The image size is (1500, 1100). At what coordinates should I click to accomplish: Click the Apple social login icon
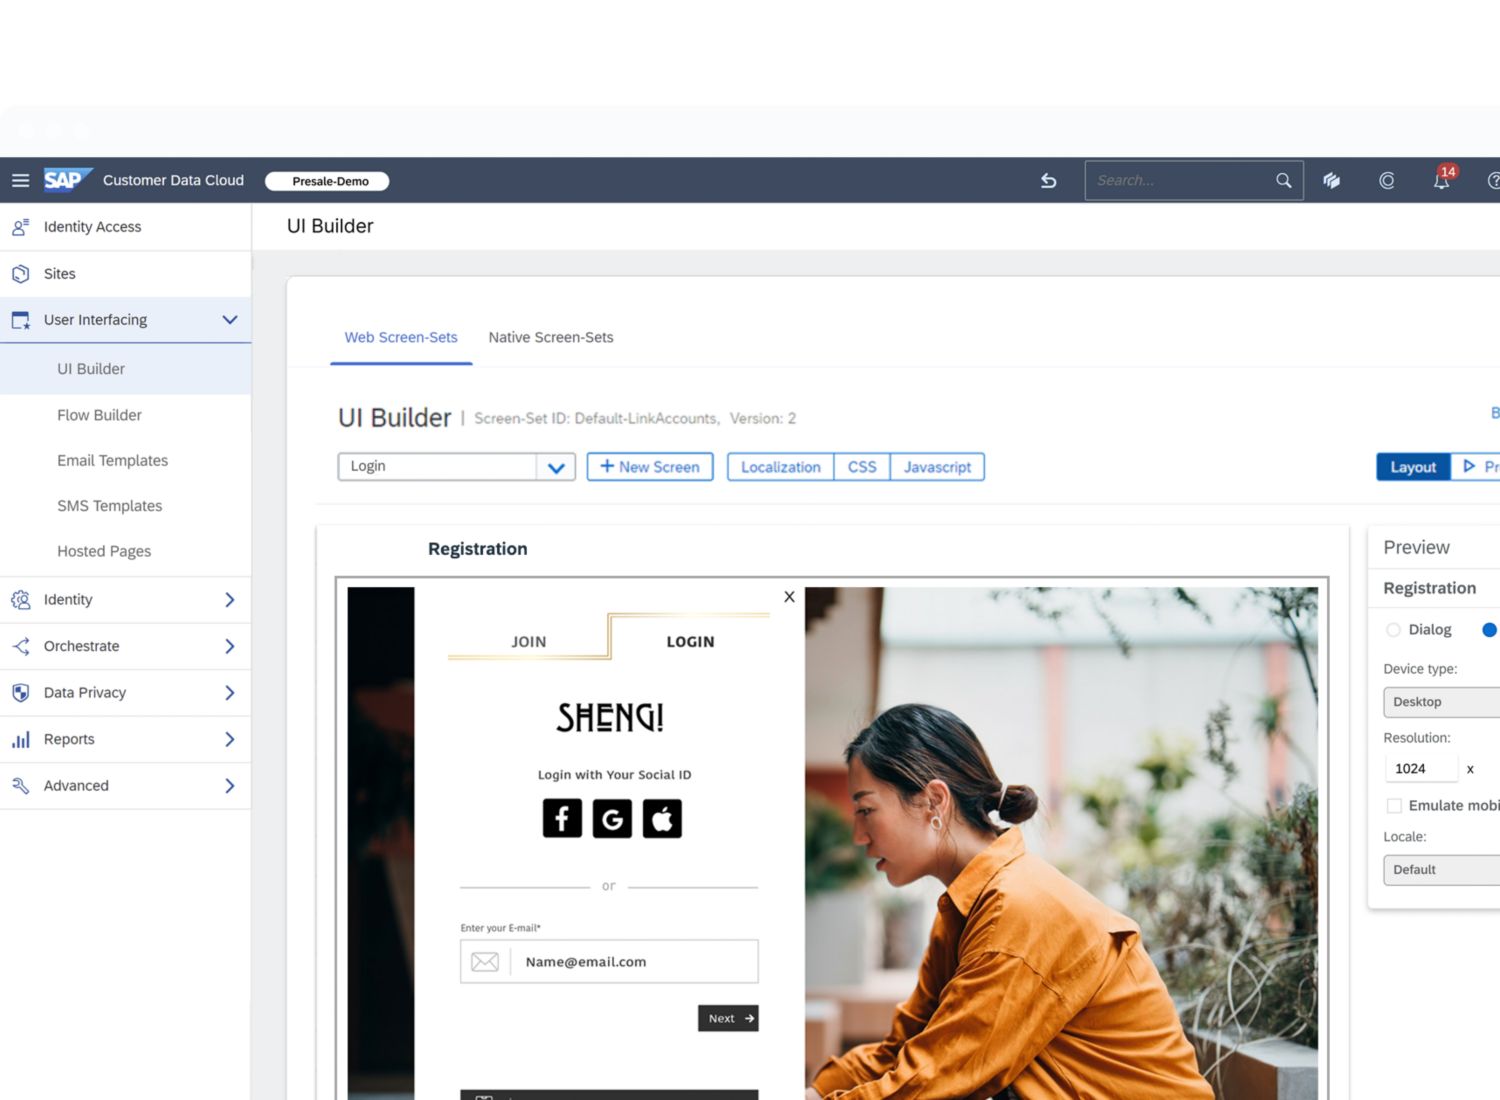(662, 818)
